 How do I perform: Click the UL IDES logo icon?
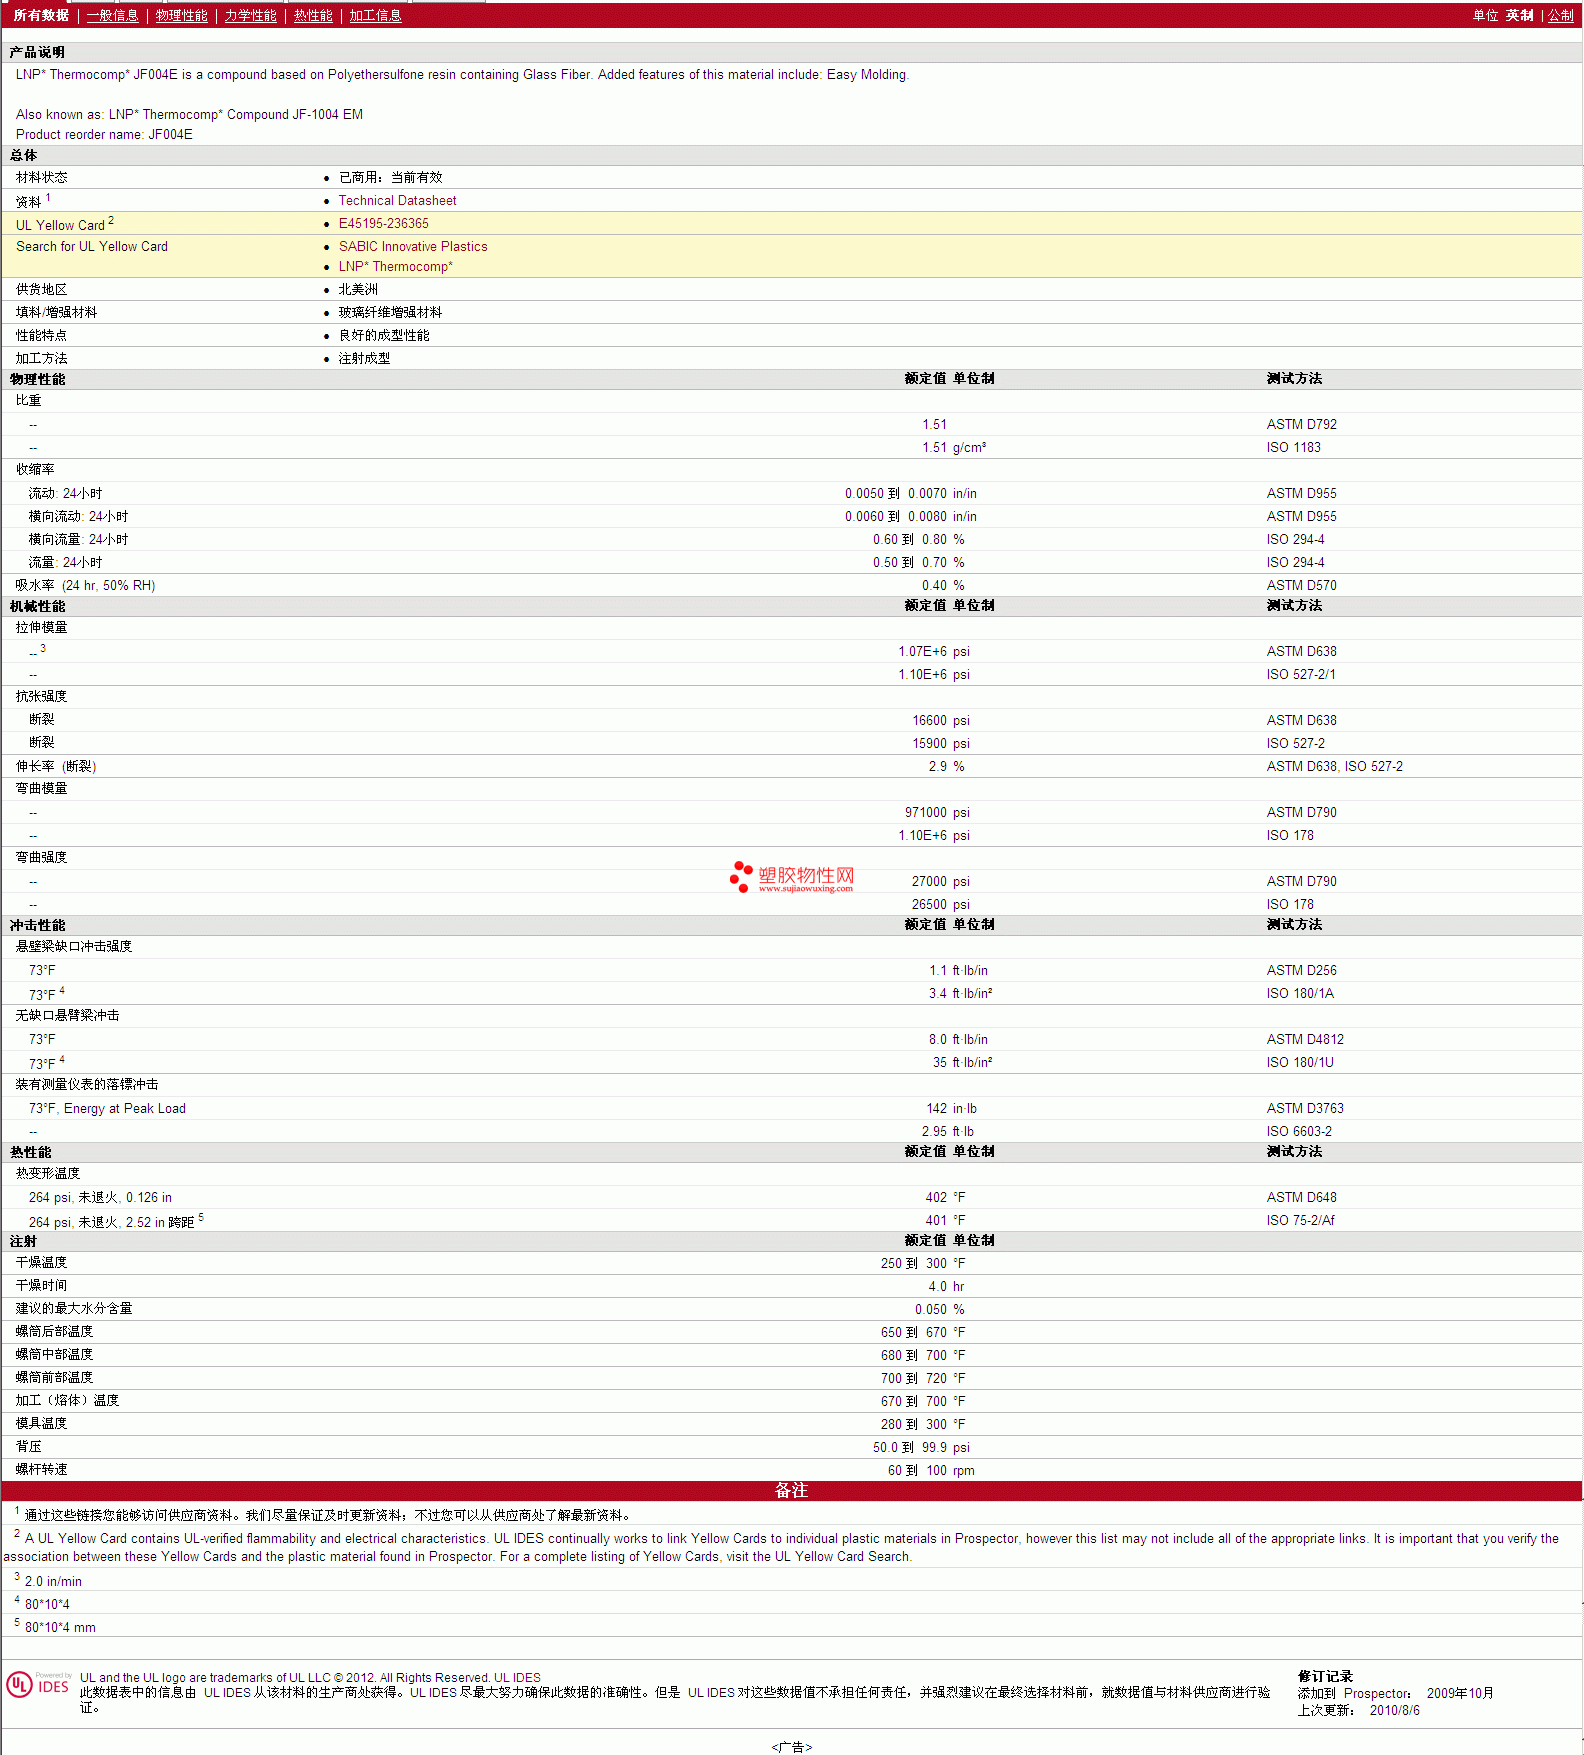[38, 1685]
